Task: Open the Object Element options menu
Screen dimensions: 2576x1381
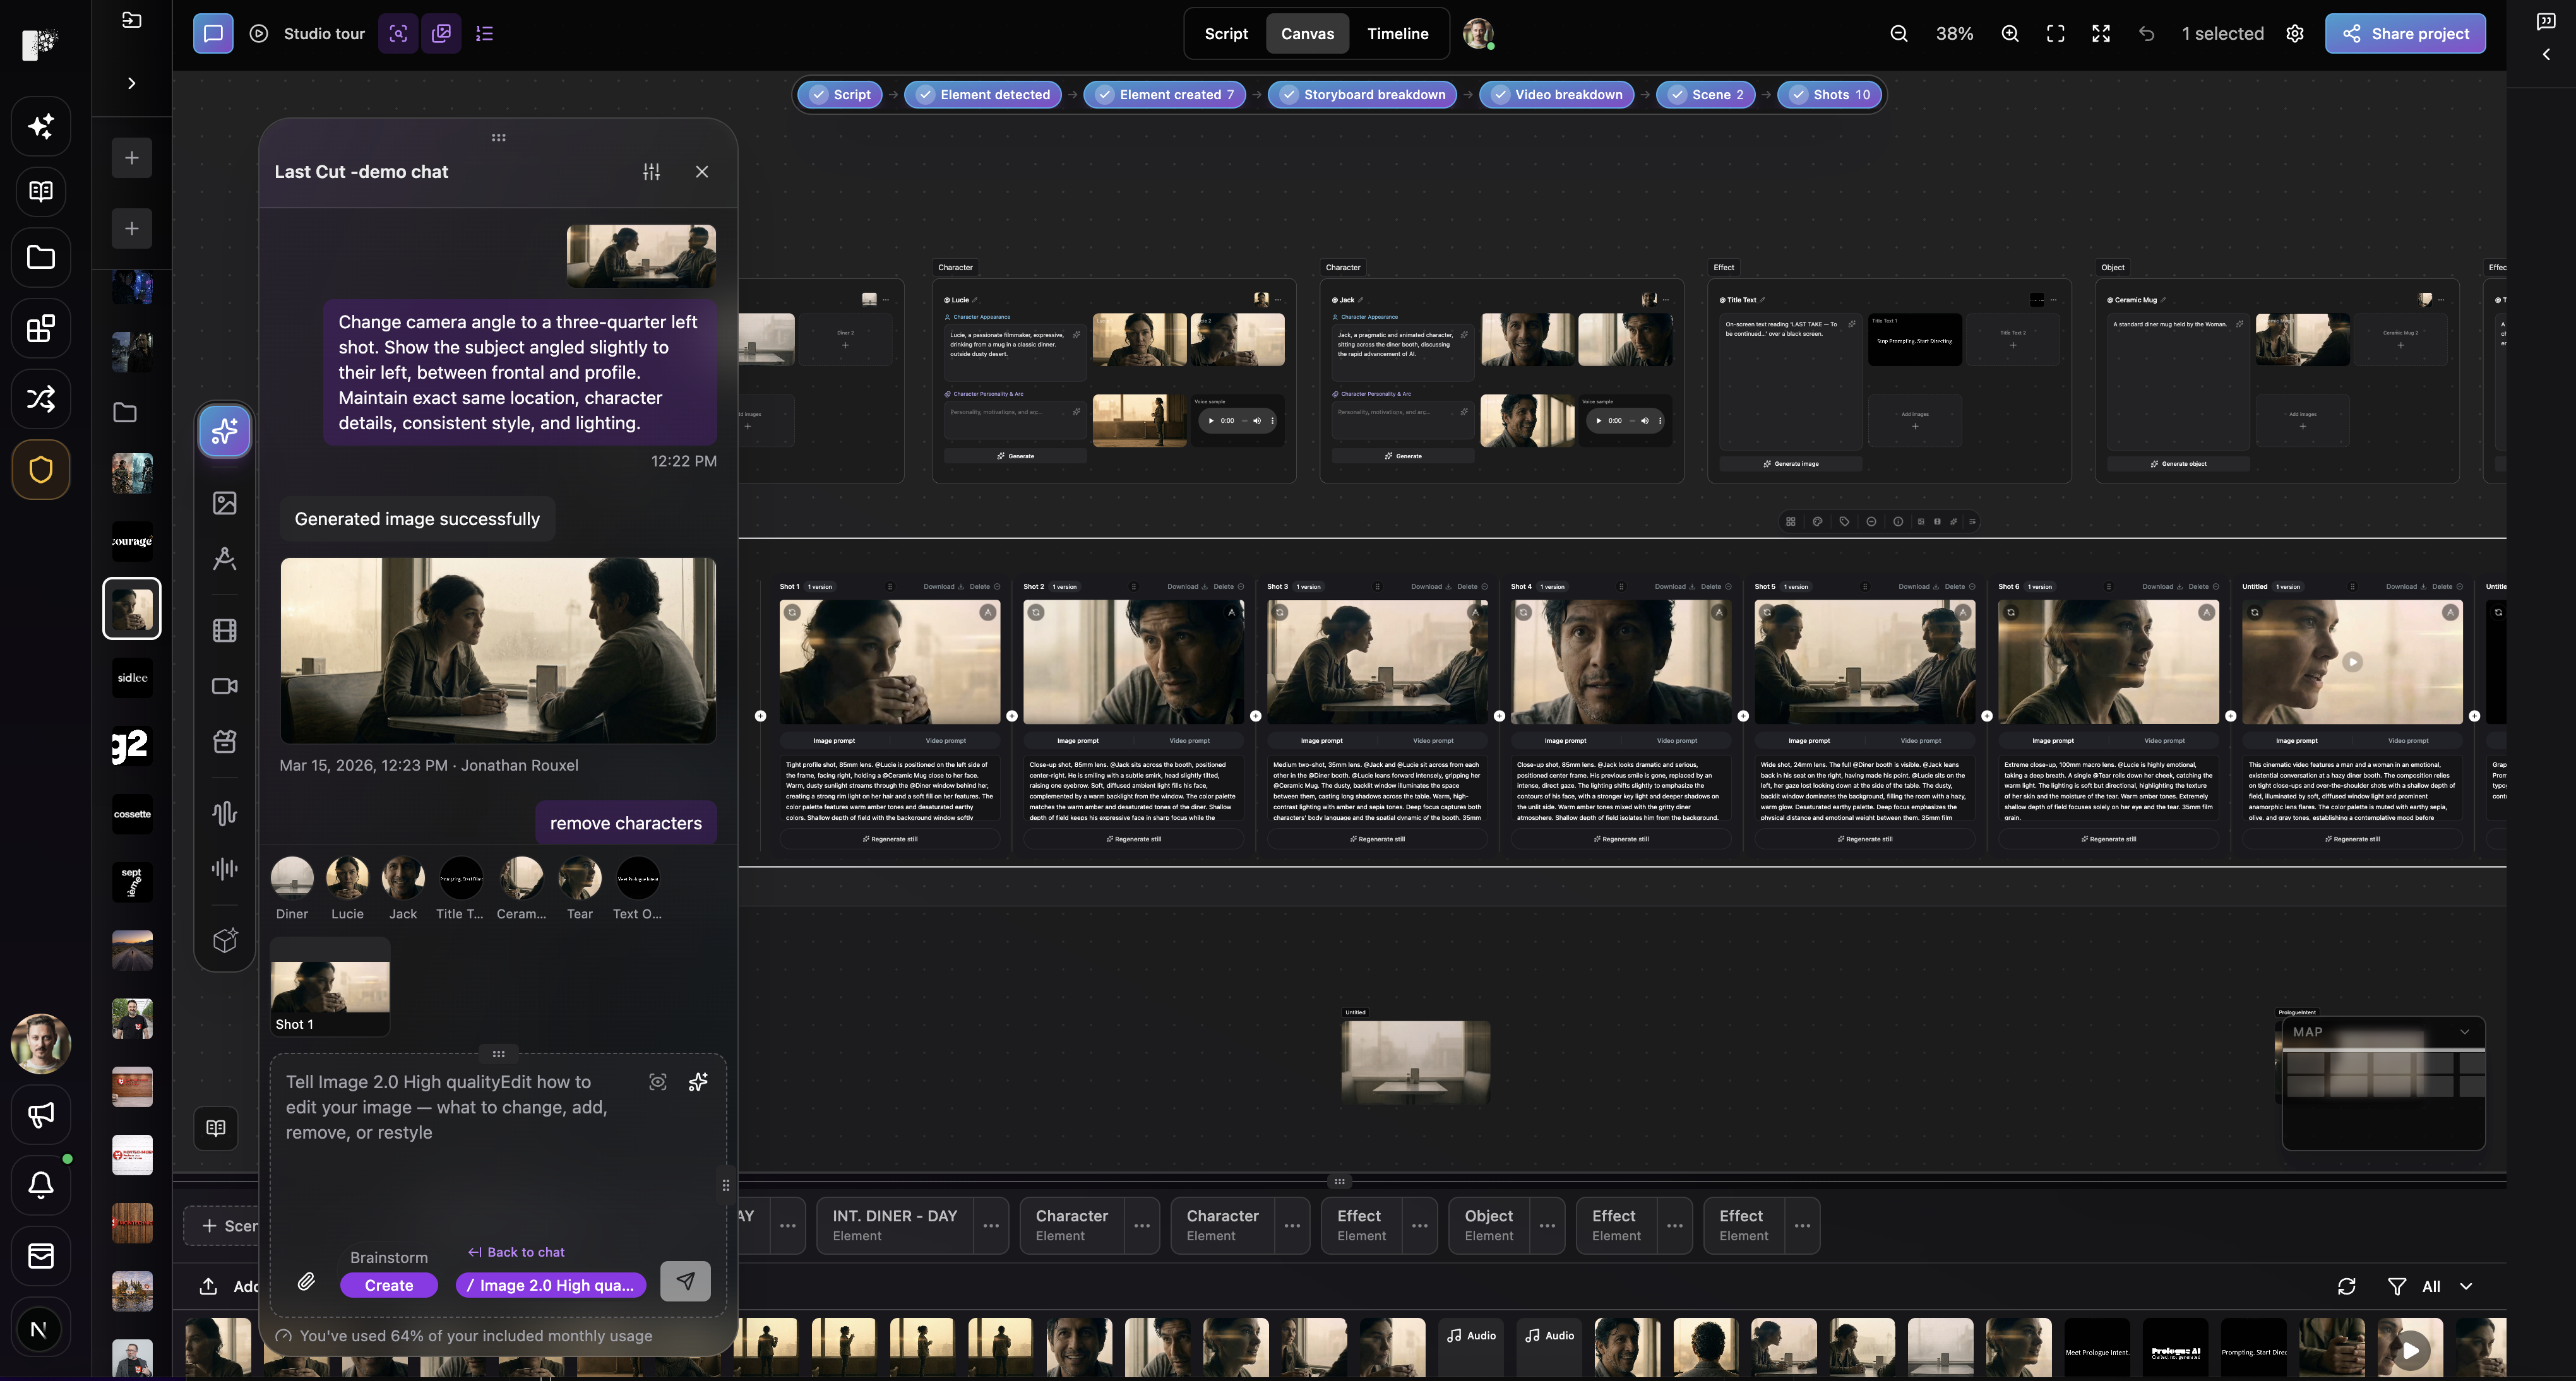Action: point(1547,1225)
